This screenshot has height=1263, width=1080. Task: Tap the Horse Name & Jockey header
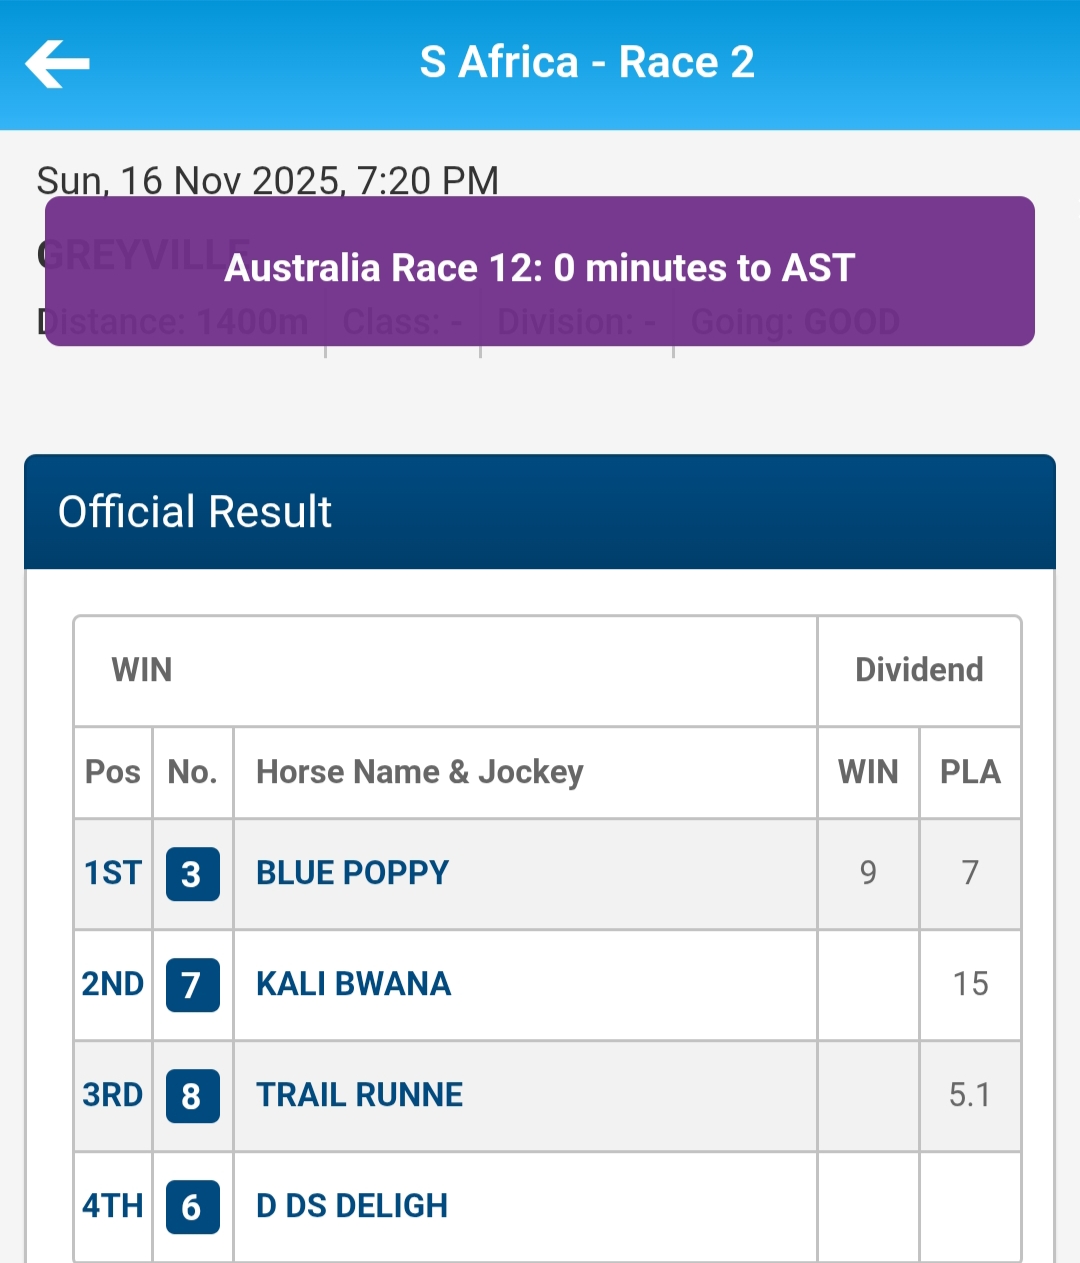click(x=420, y=772)
